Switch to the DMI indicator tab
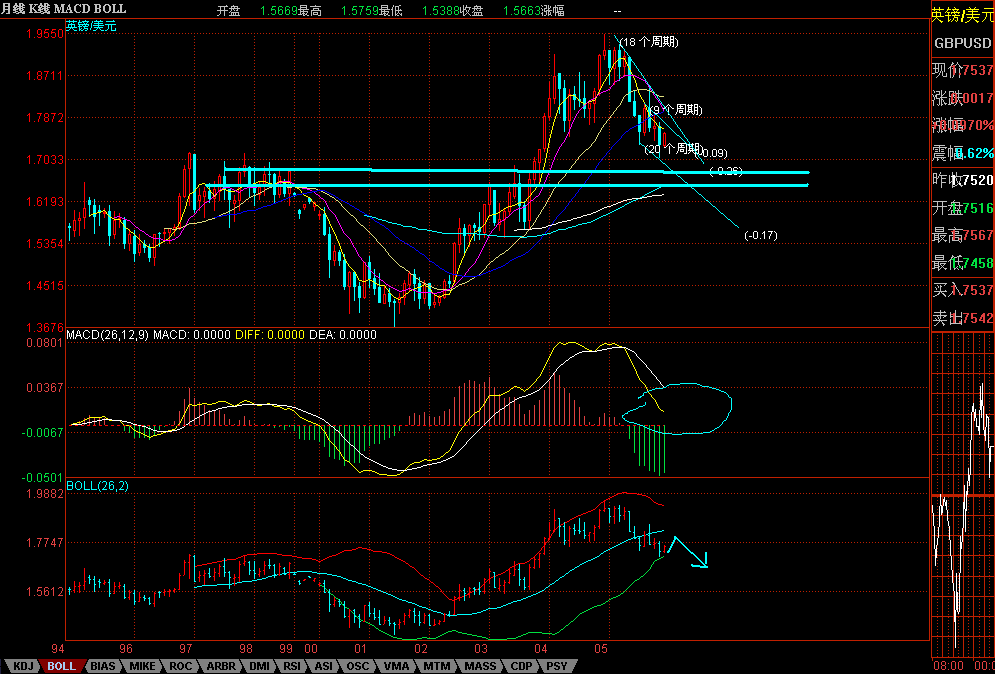995x674 pixels. pyautogui.click(x=260, y=666)
